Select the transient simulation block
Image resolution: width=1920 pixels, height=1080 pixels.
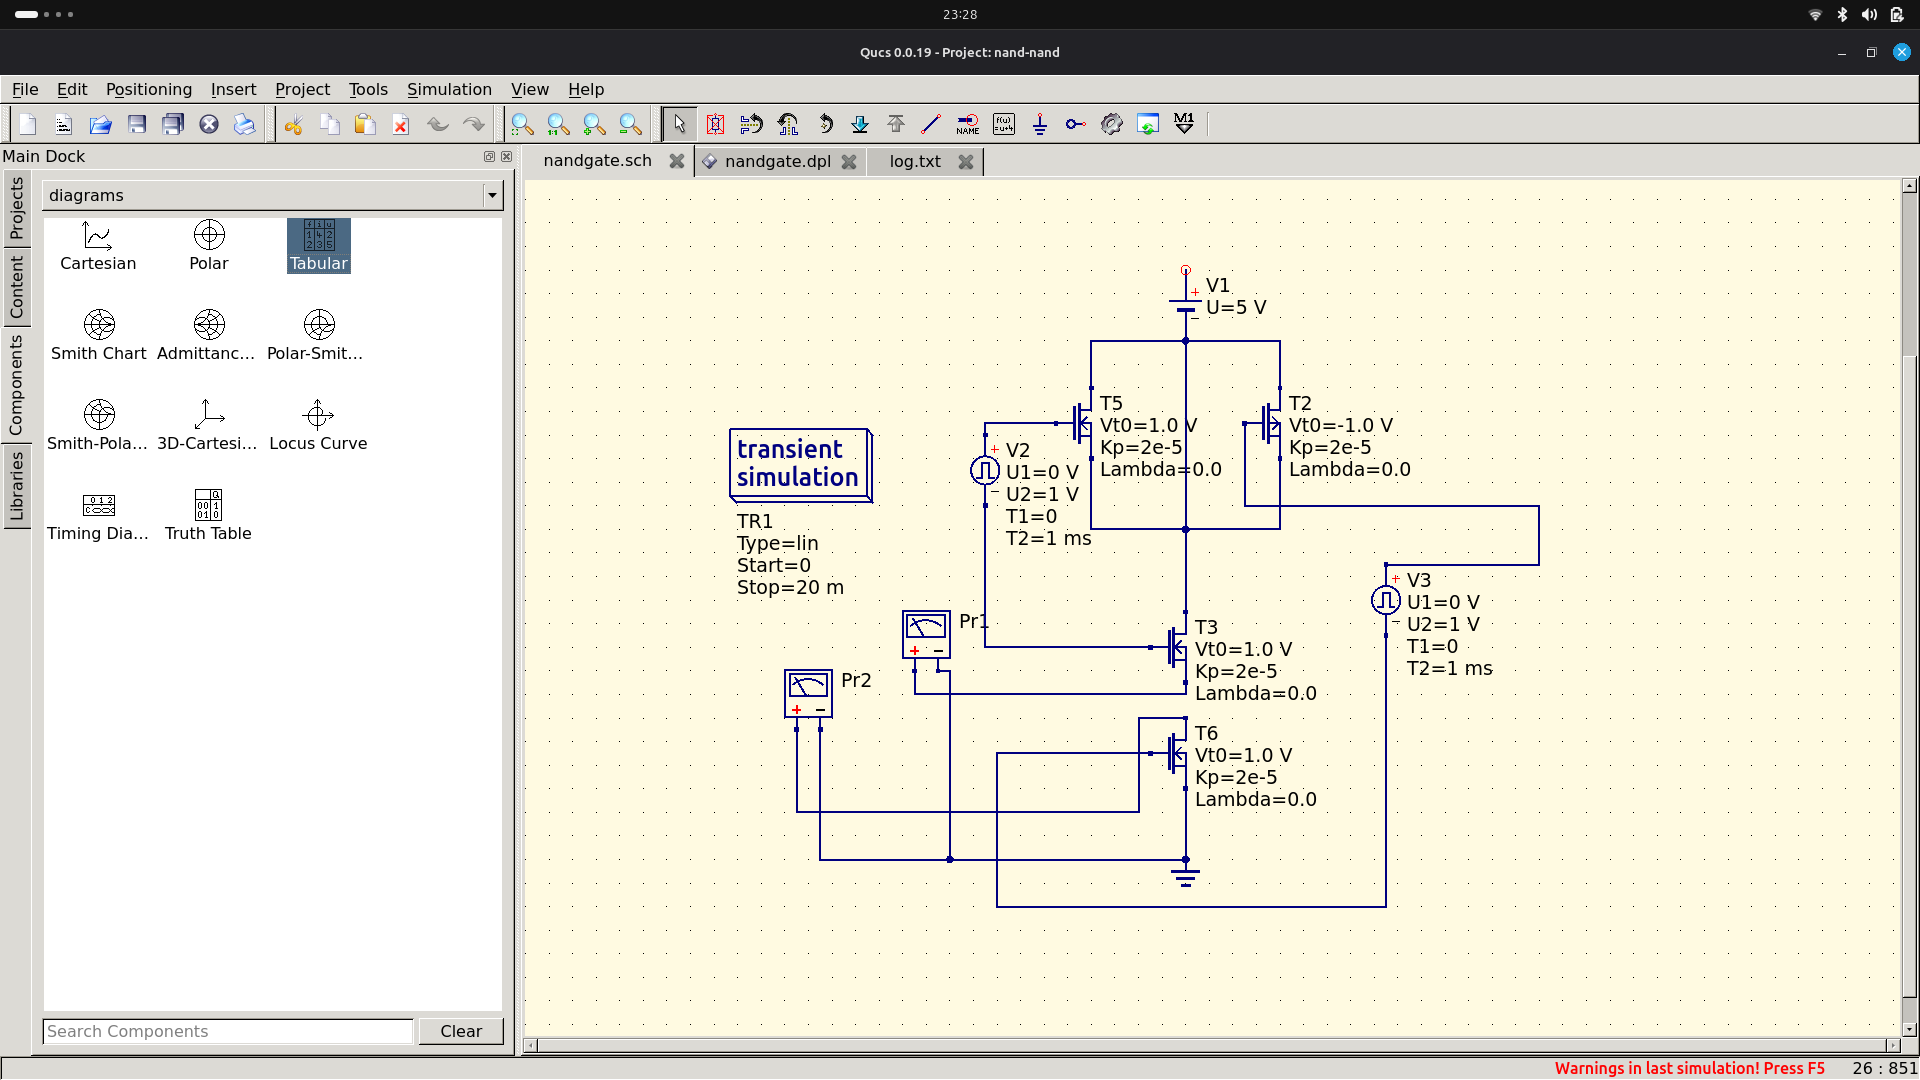click(800, 465)
